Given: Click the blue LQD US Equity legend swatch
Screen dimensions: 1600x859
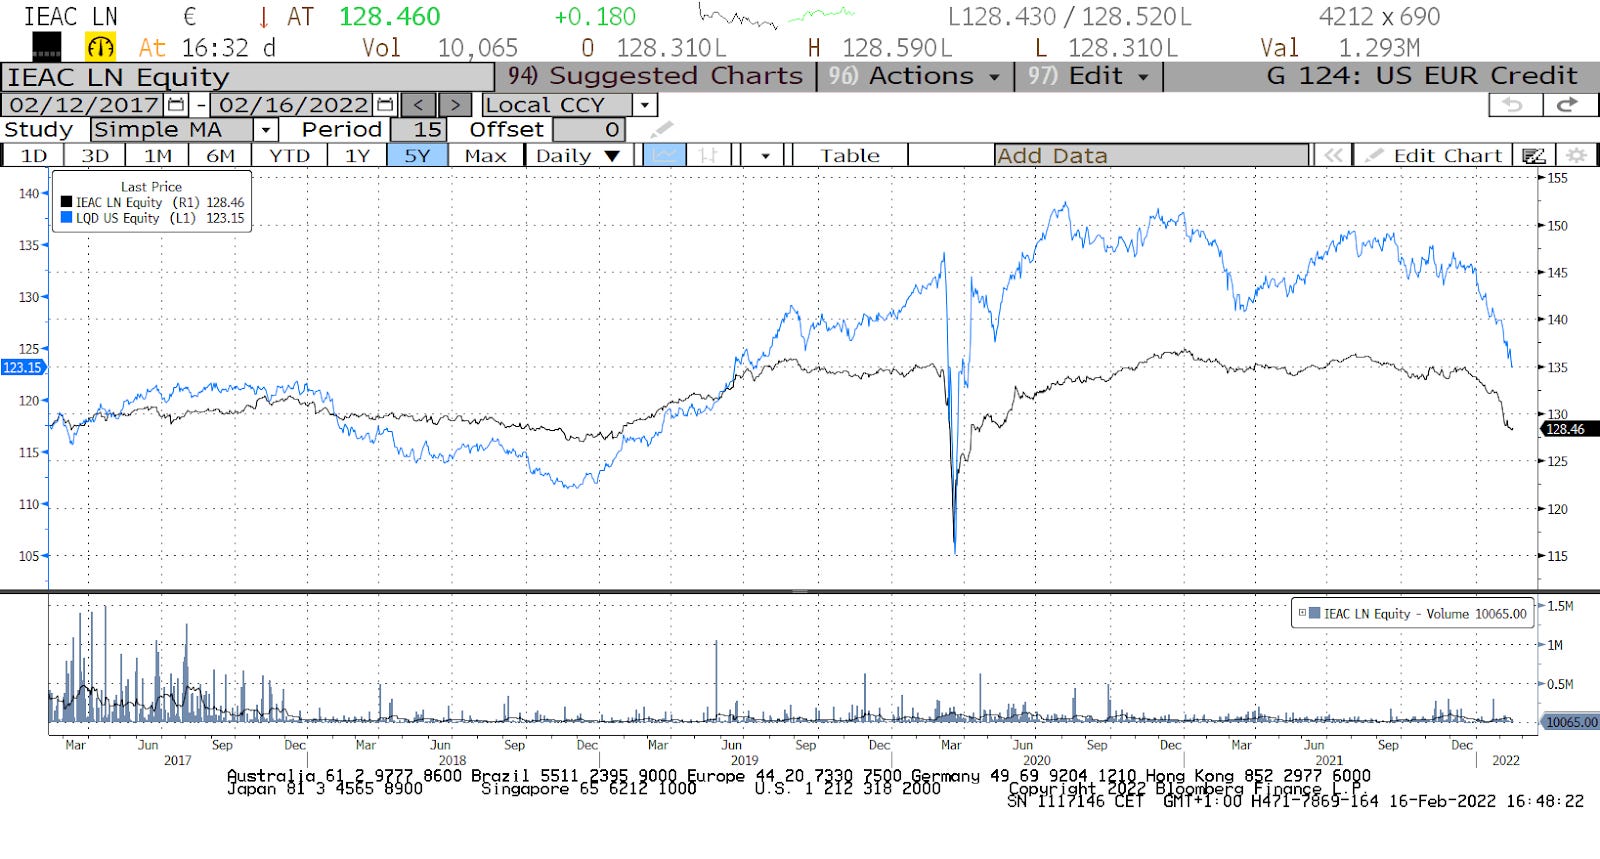Looking at the screenshot, I should tap(67, 218).
